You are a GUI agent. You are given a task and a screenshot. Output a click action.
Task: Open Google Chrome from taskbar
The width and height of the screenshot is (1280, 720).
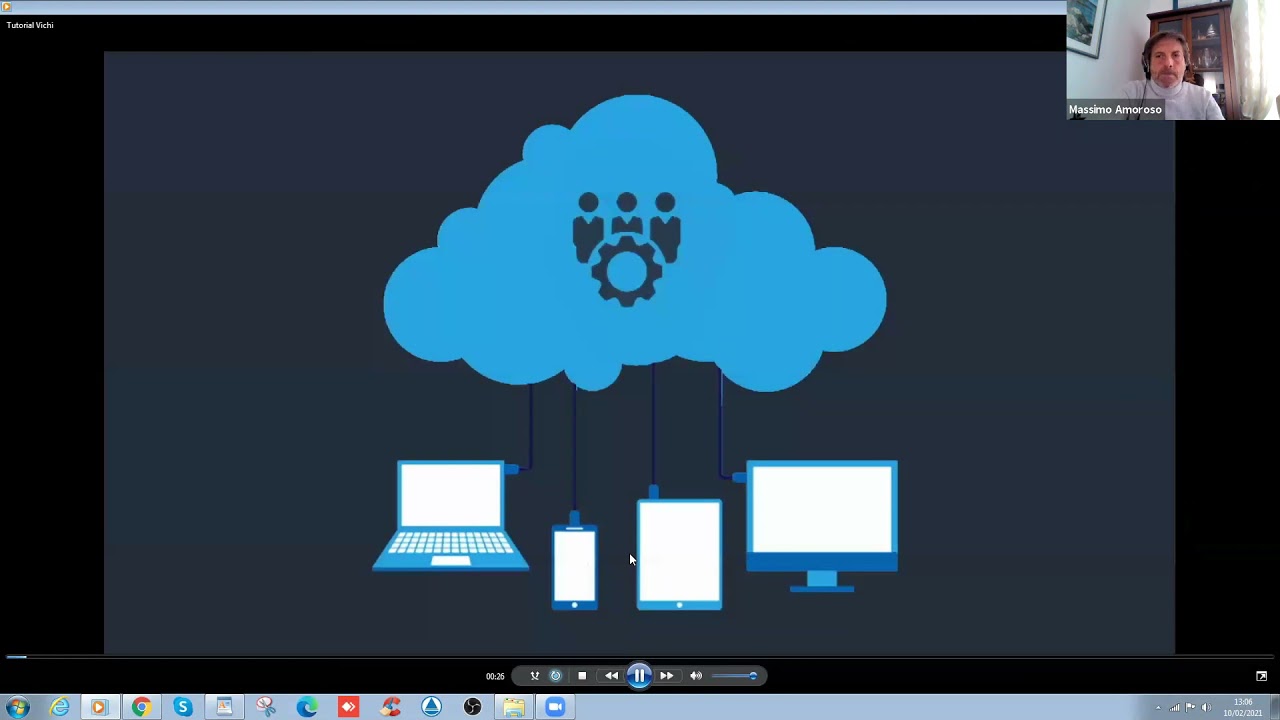[141, 707]
